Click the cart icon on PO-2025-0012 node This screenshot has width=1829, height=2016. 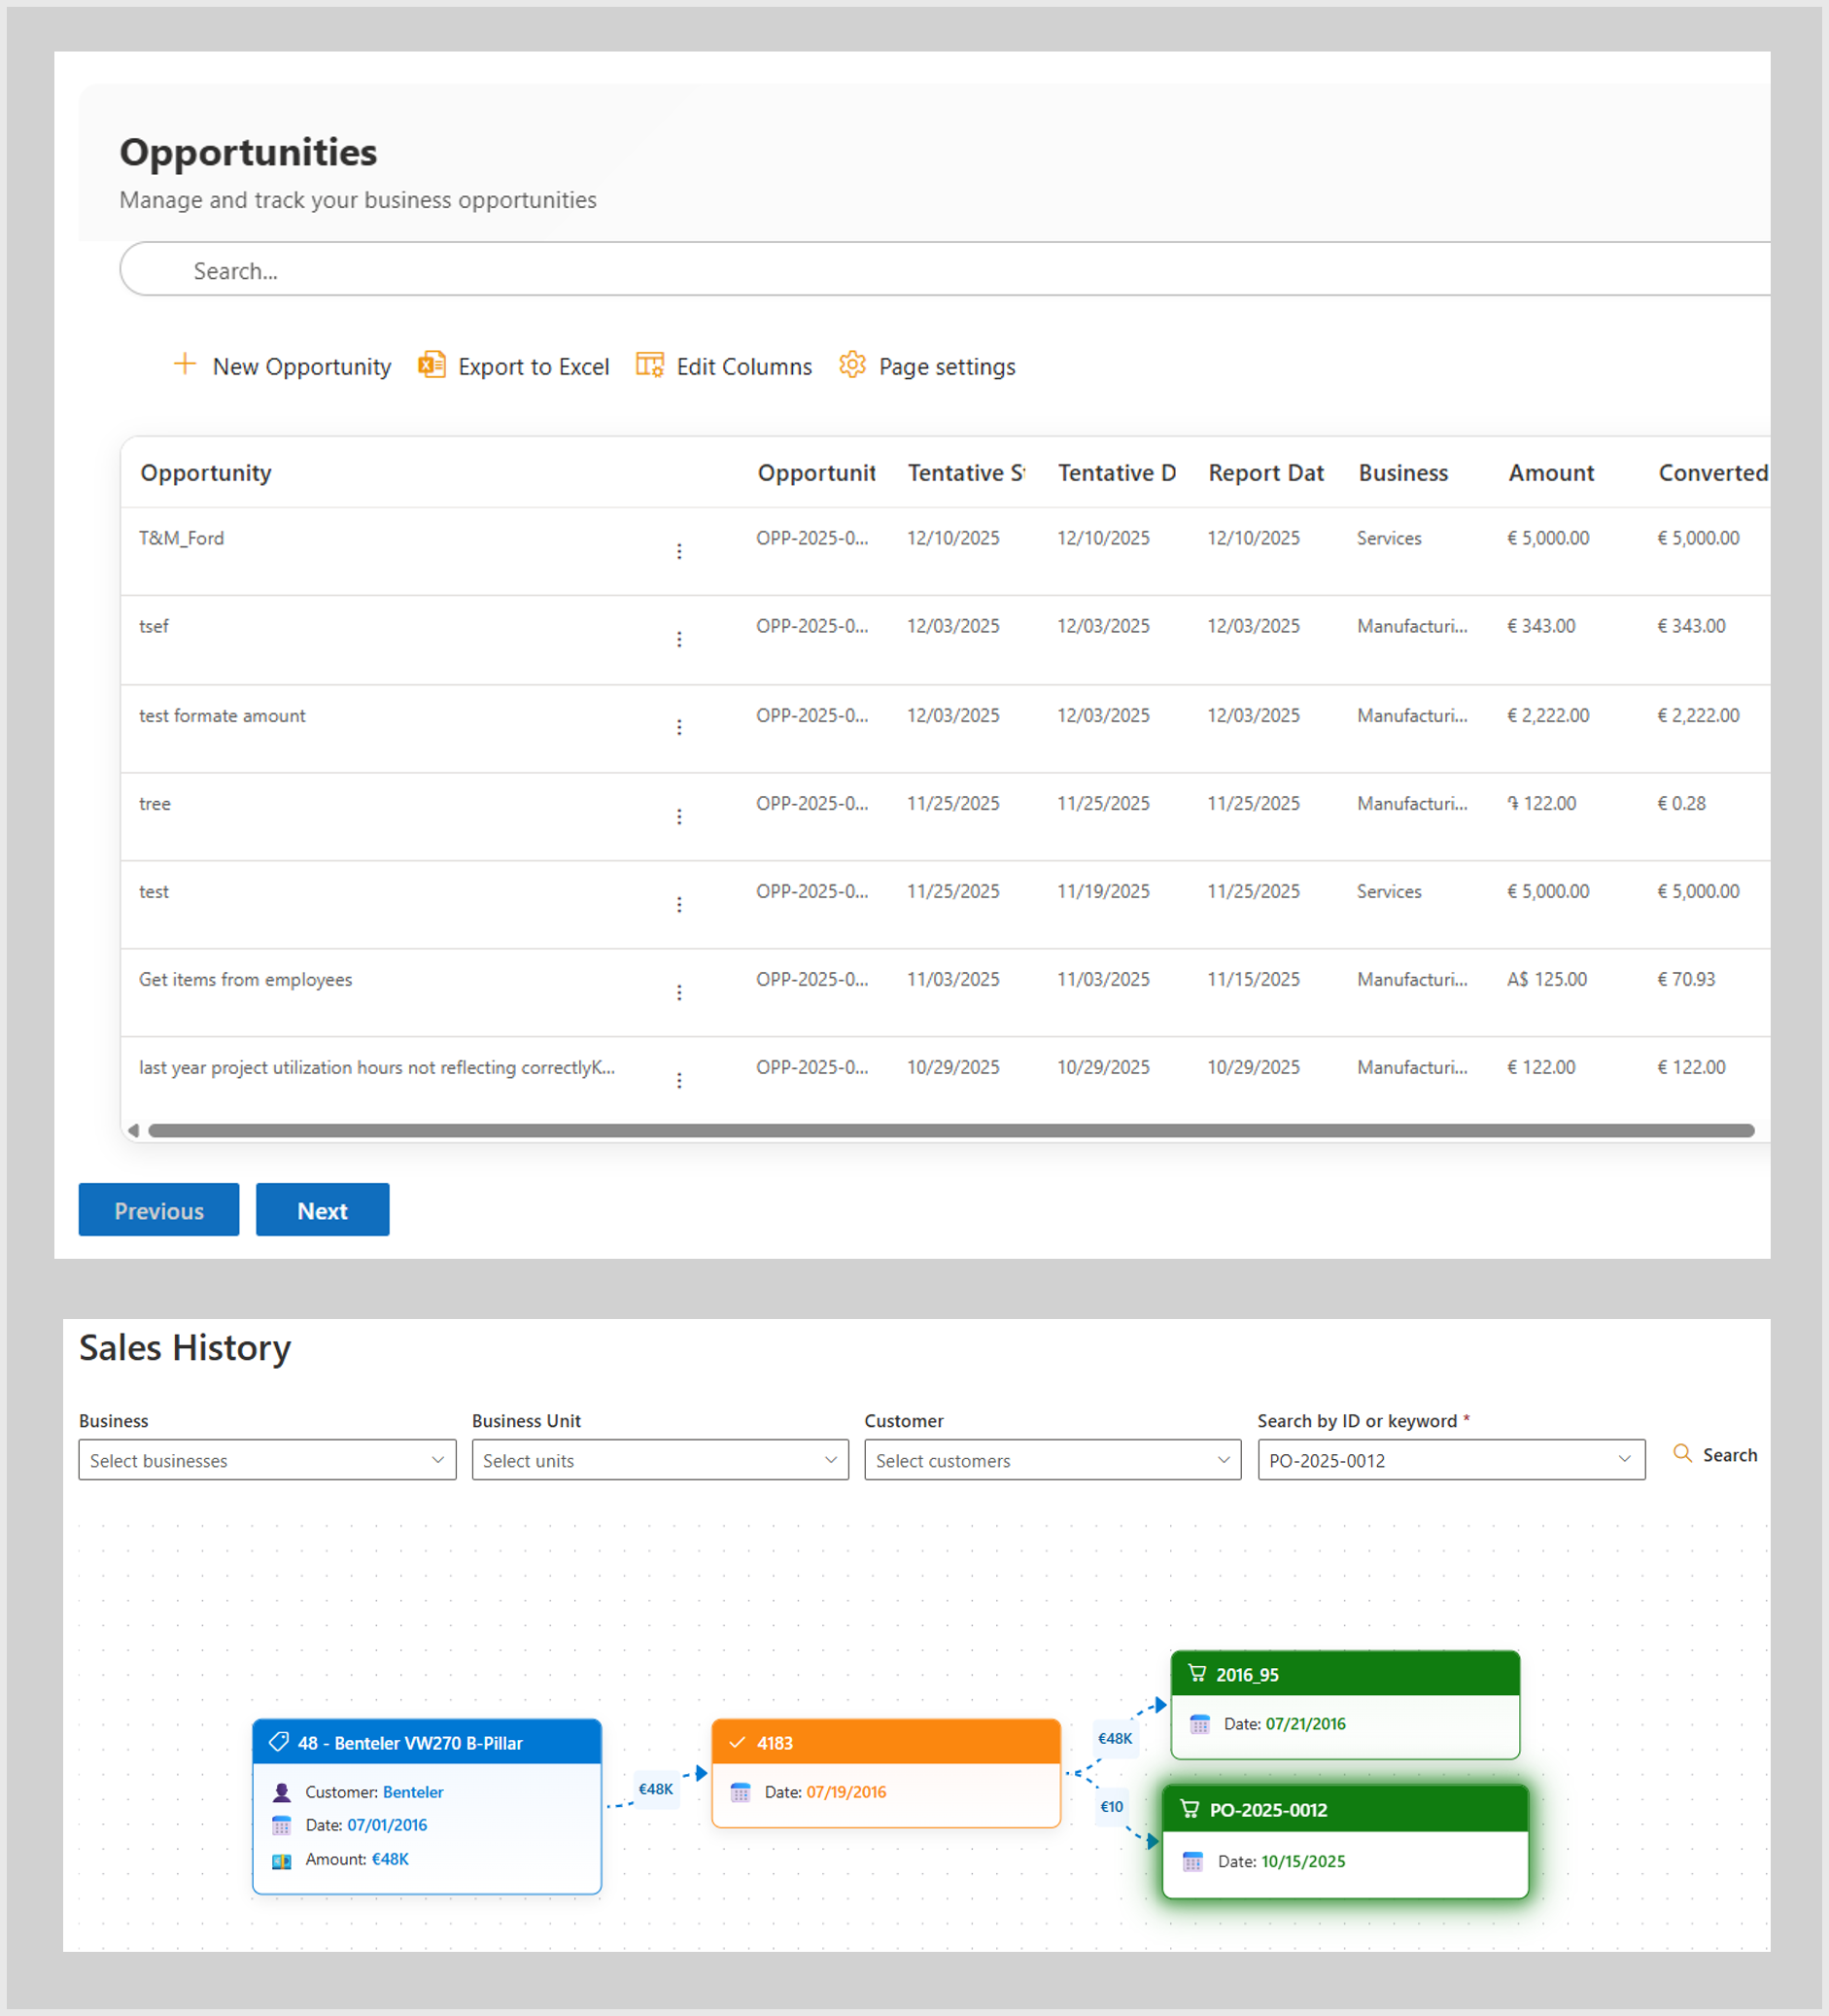pos(1189,1809)
